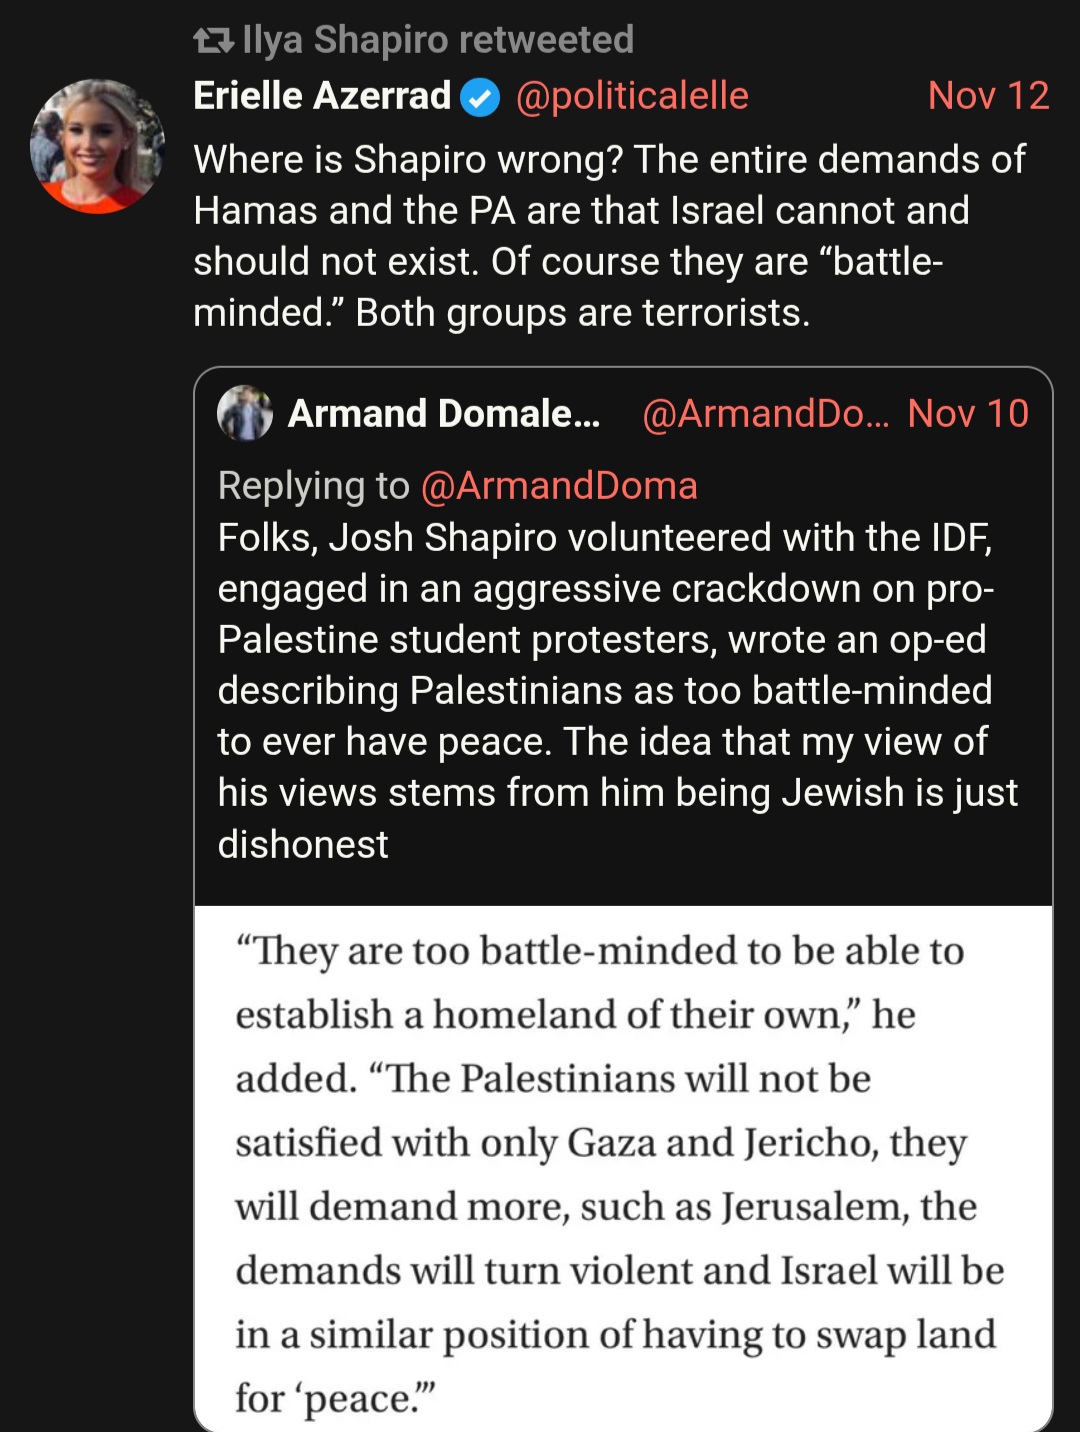This screenshot has width=1080, height=1432.
Task: Tap the blue verified badge
Action: click(x=480, y=97)
